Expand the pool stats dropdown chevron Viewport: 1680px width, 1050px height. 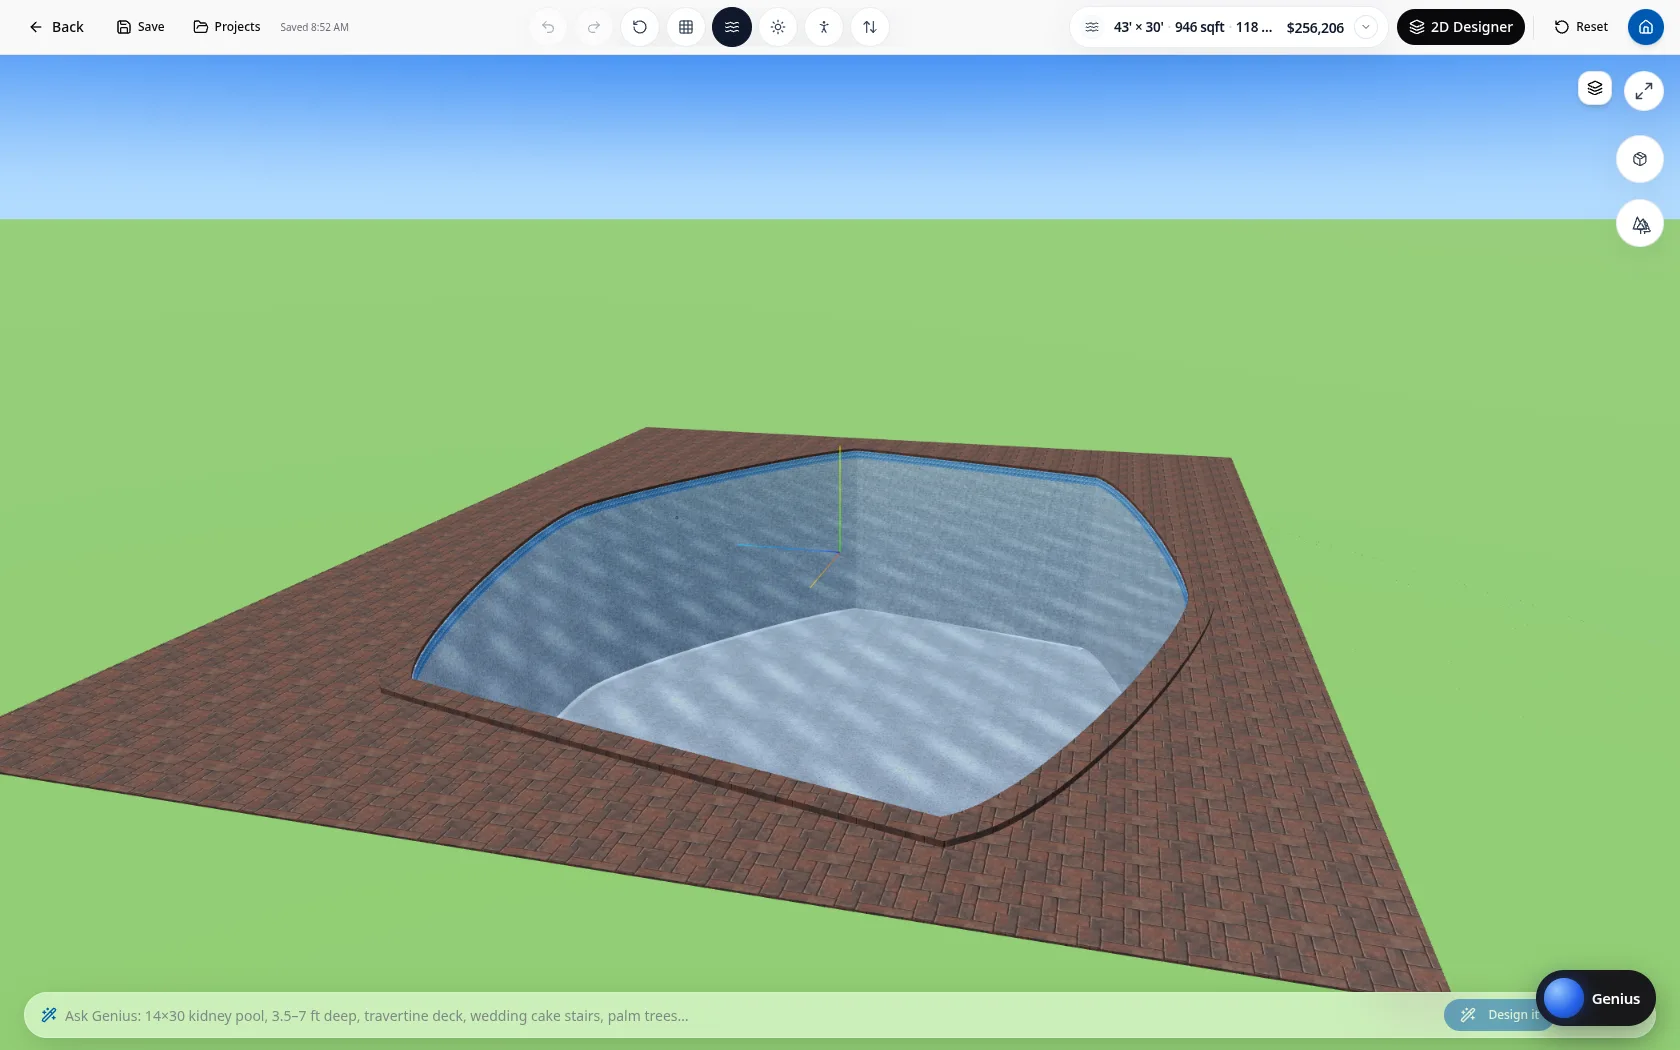[1366, 27]
